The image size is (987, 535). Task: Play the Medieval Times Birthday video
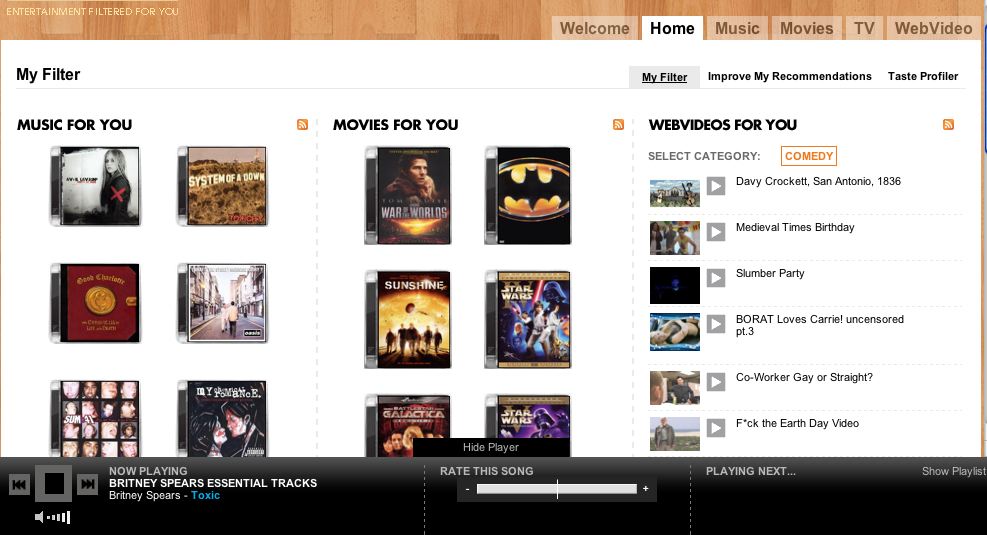click(x=716, y=232)
